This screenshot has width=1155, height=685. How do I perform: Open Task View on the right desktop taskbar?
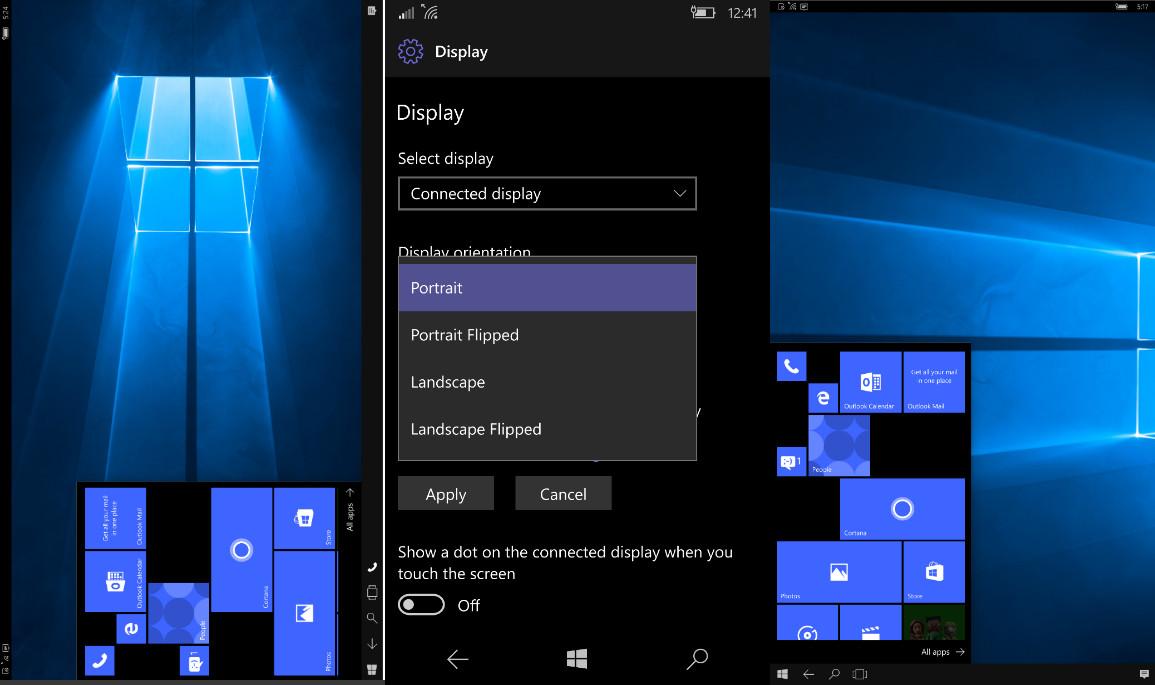860,674
